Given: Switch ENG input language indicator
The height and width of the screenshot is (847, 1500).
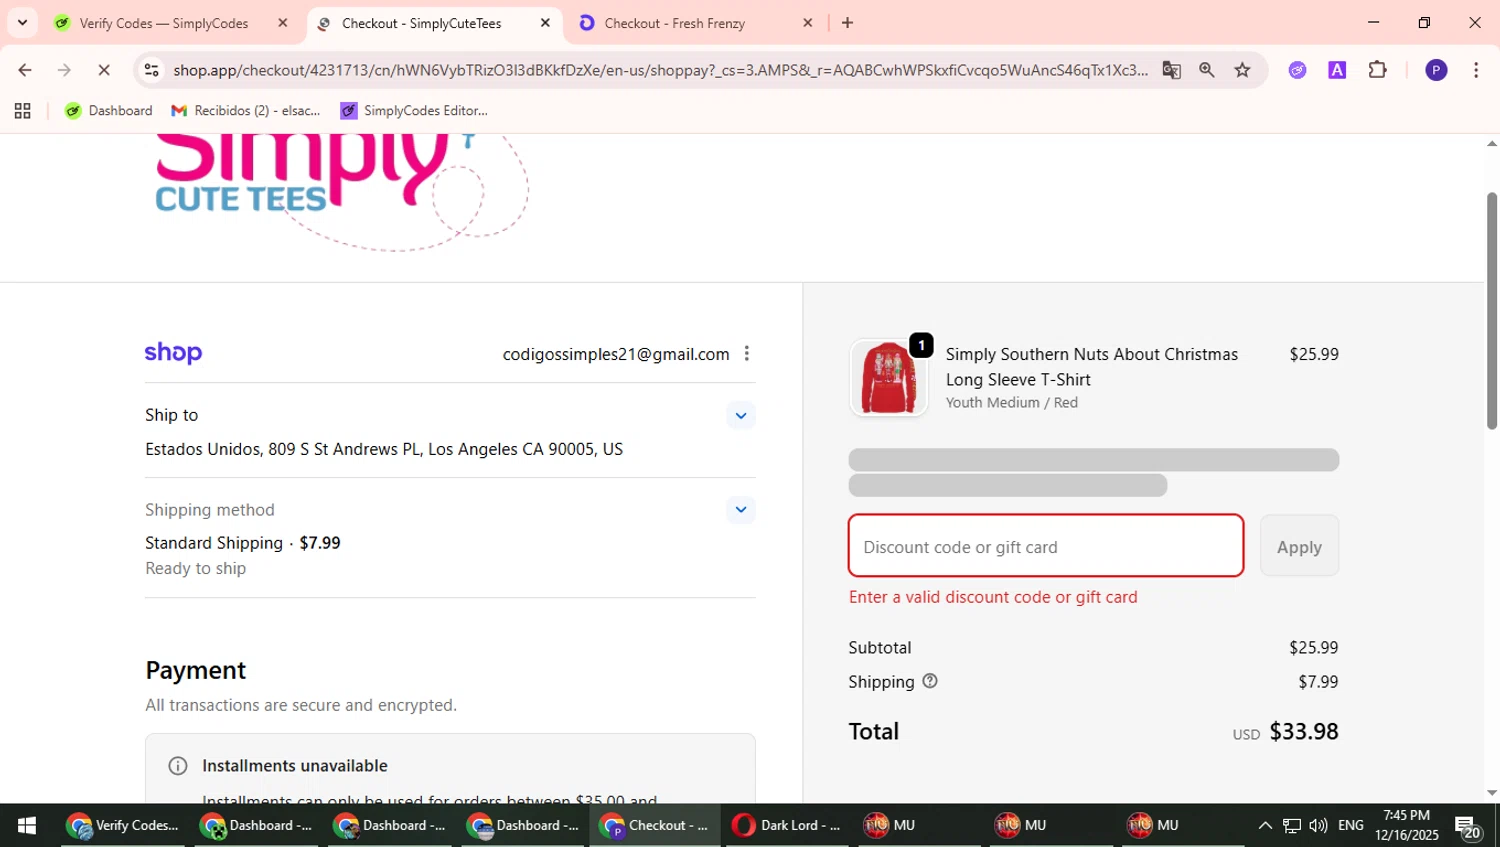Looking at the screenshot, I should click(x=1351, y=826).
